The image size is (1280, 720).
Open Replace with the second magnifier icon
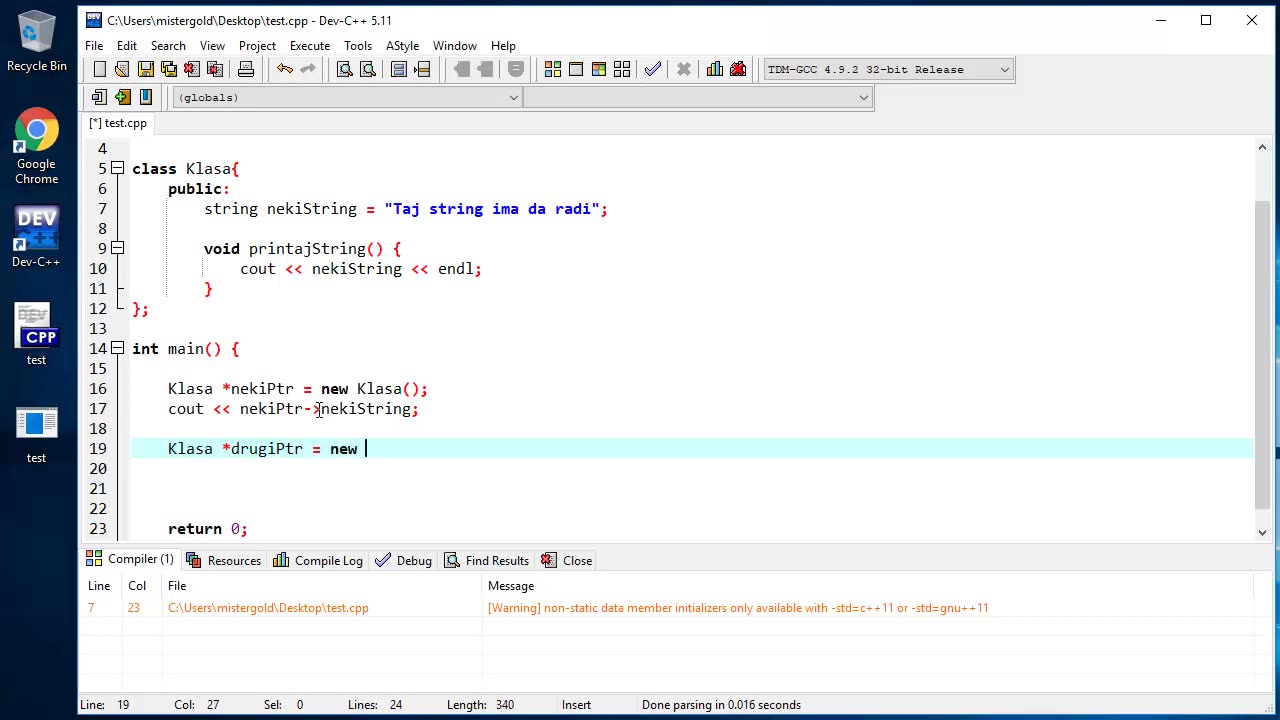click(x=367, y=69)
